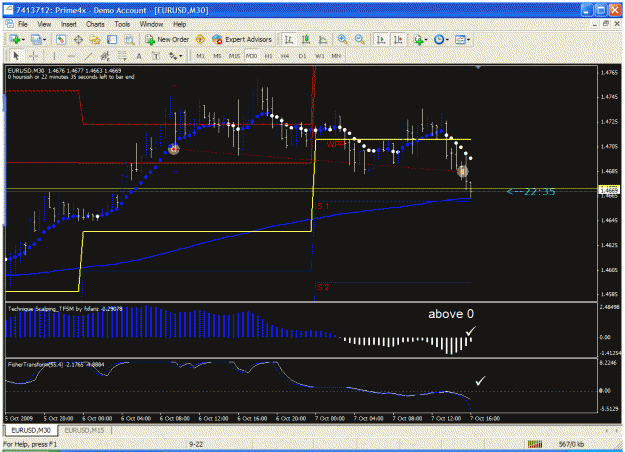
Task: Open the MetaEditor yellow diamond icon
Action: (200, 39)
